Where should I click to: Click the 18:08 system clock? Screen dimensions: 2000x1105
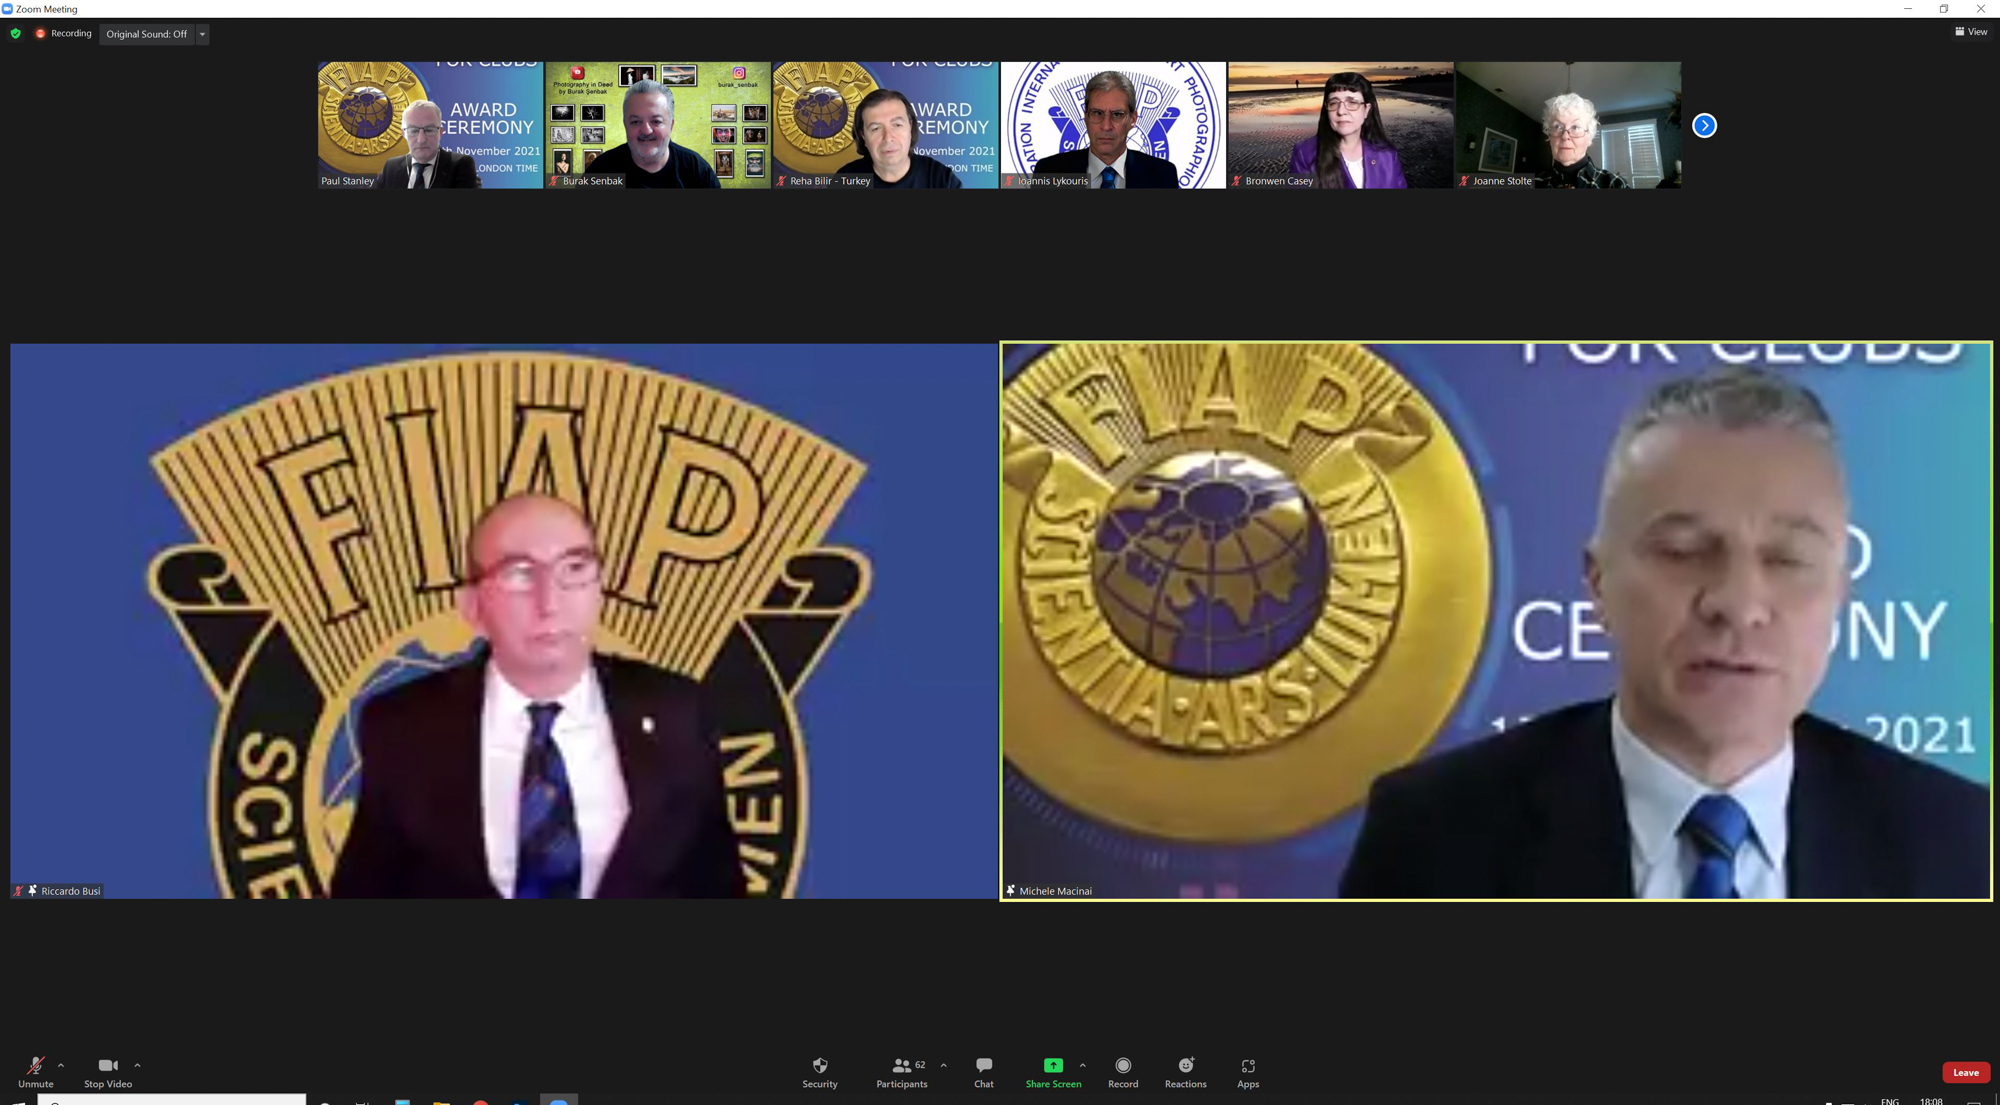pyautogui.click(x=1931, y=1101)
